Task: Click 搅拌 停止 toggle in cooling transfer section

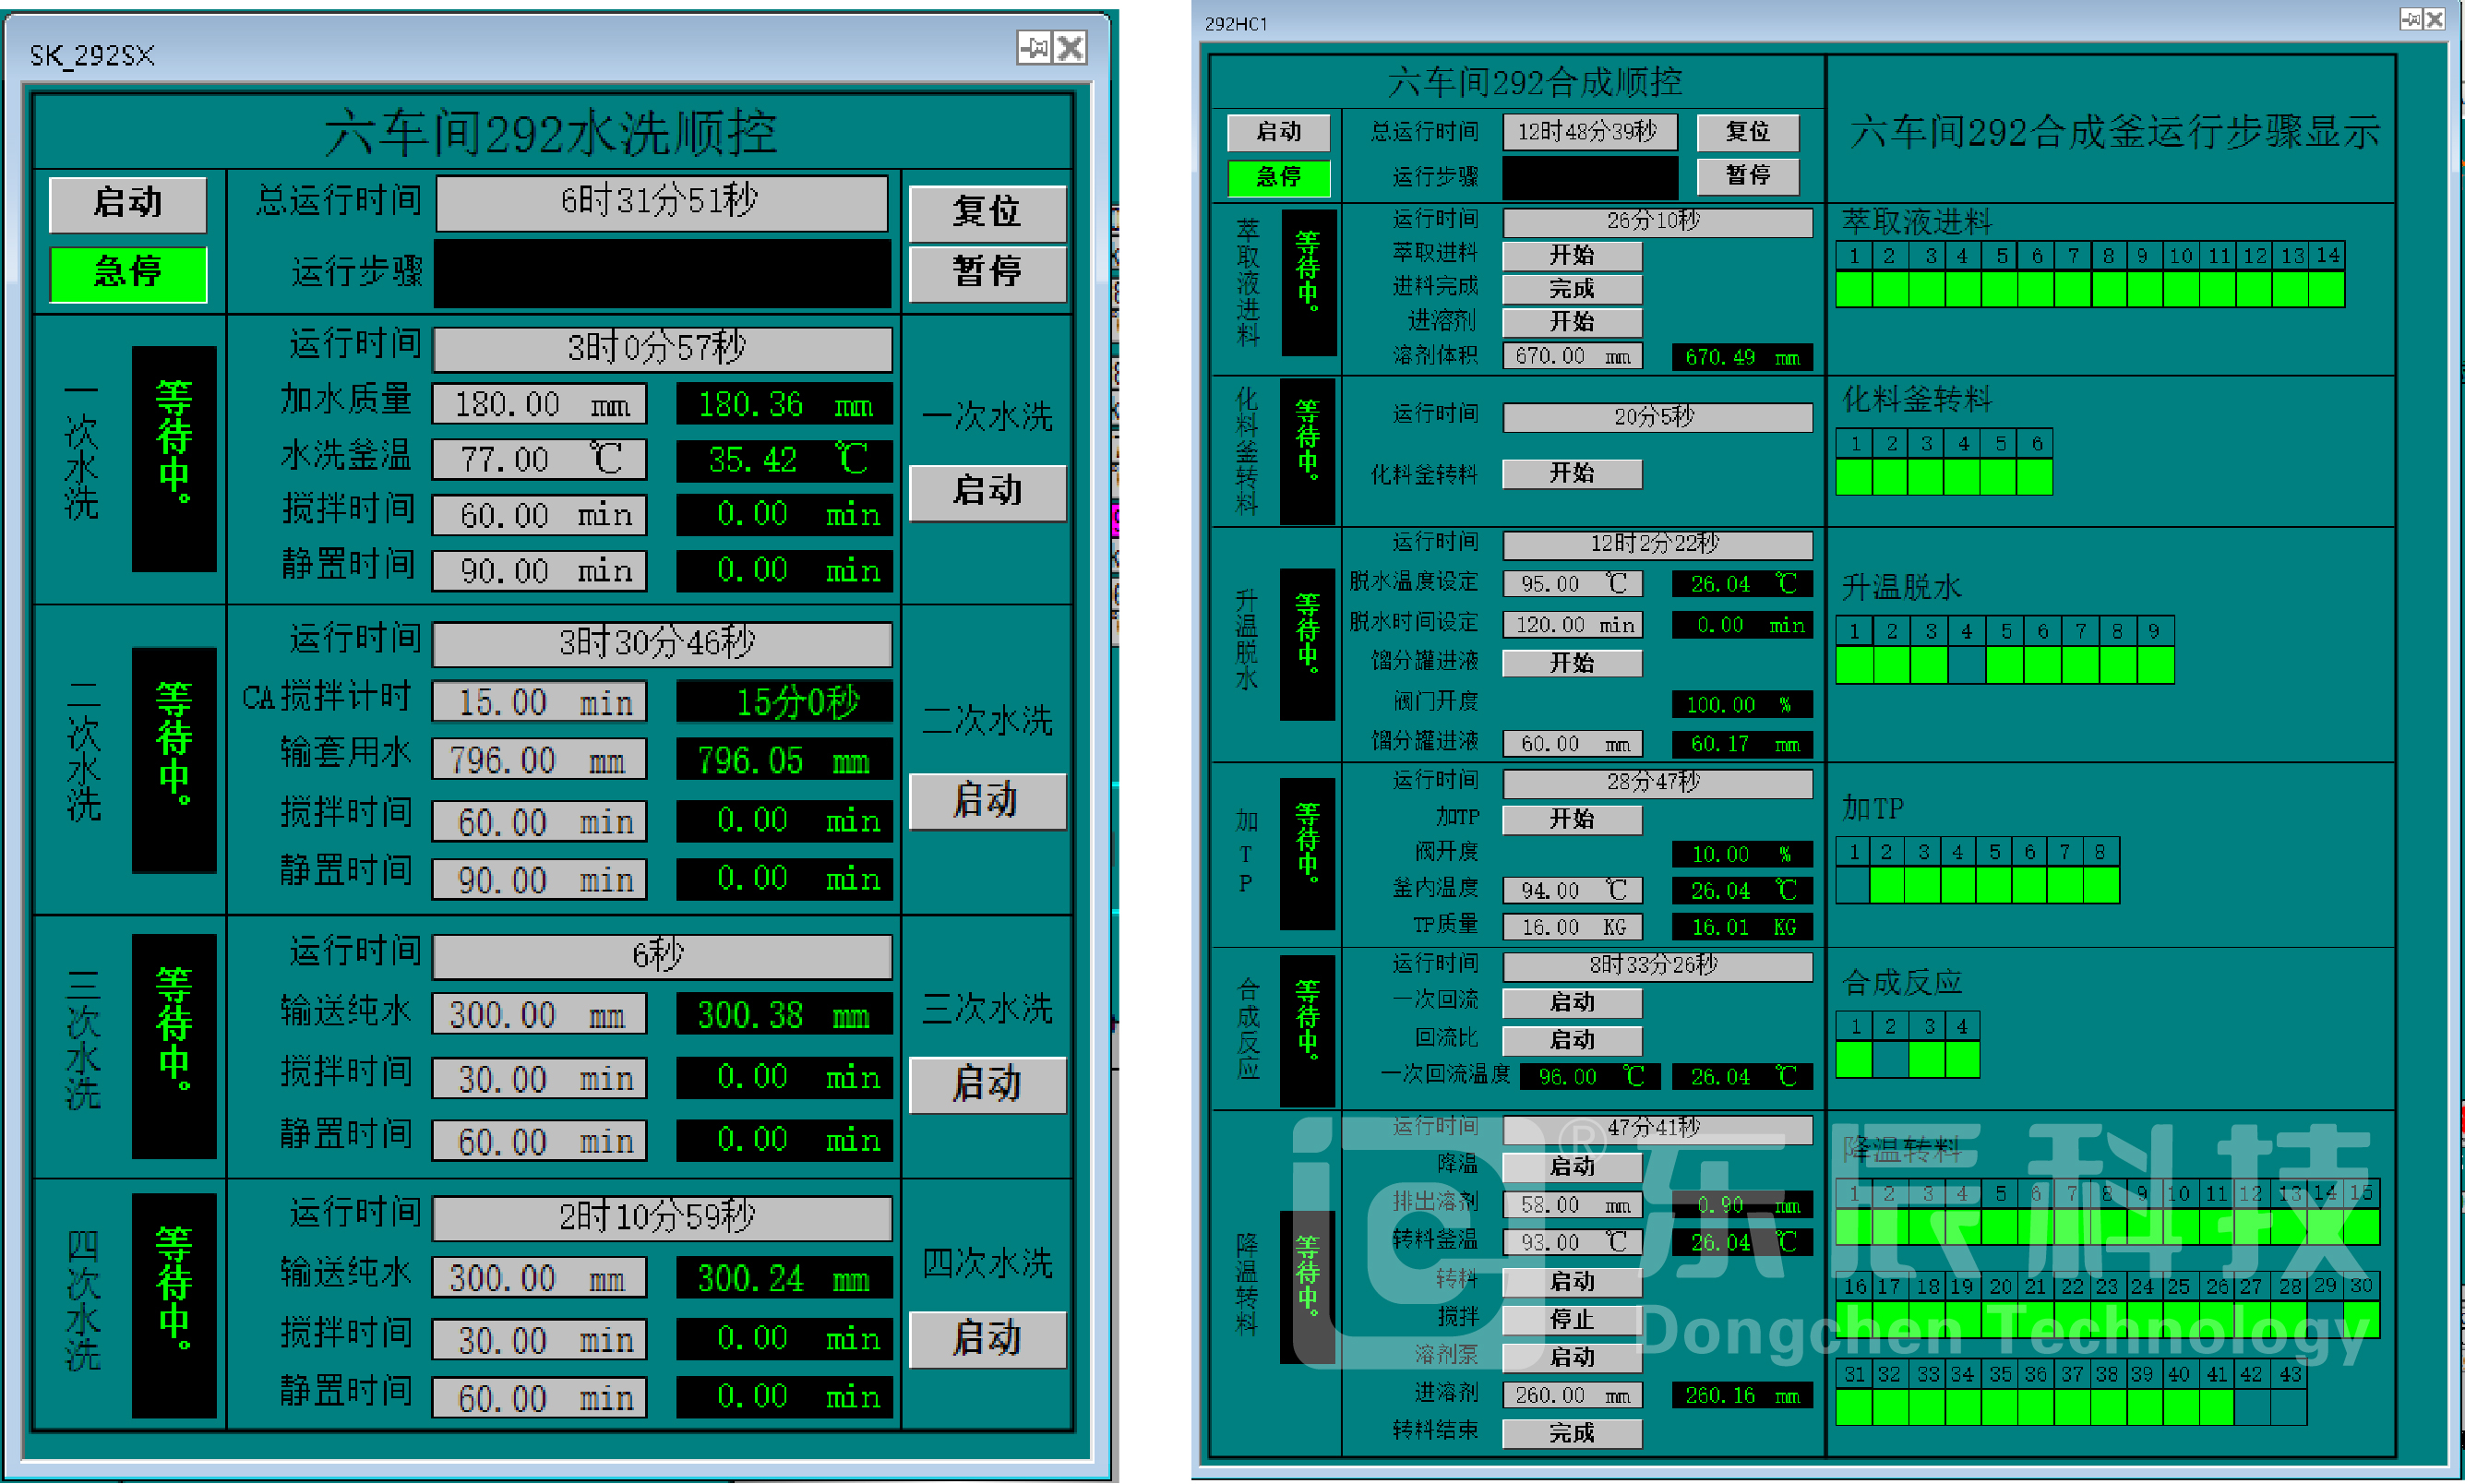Action: tap(1571, 1319)
